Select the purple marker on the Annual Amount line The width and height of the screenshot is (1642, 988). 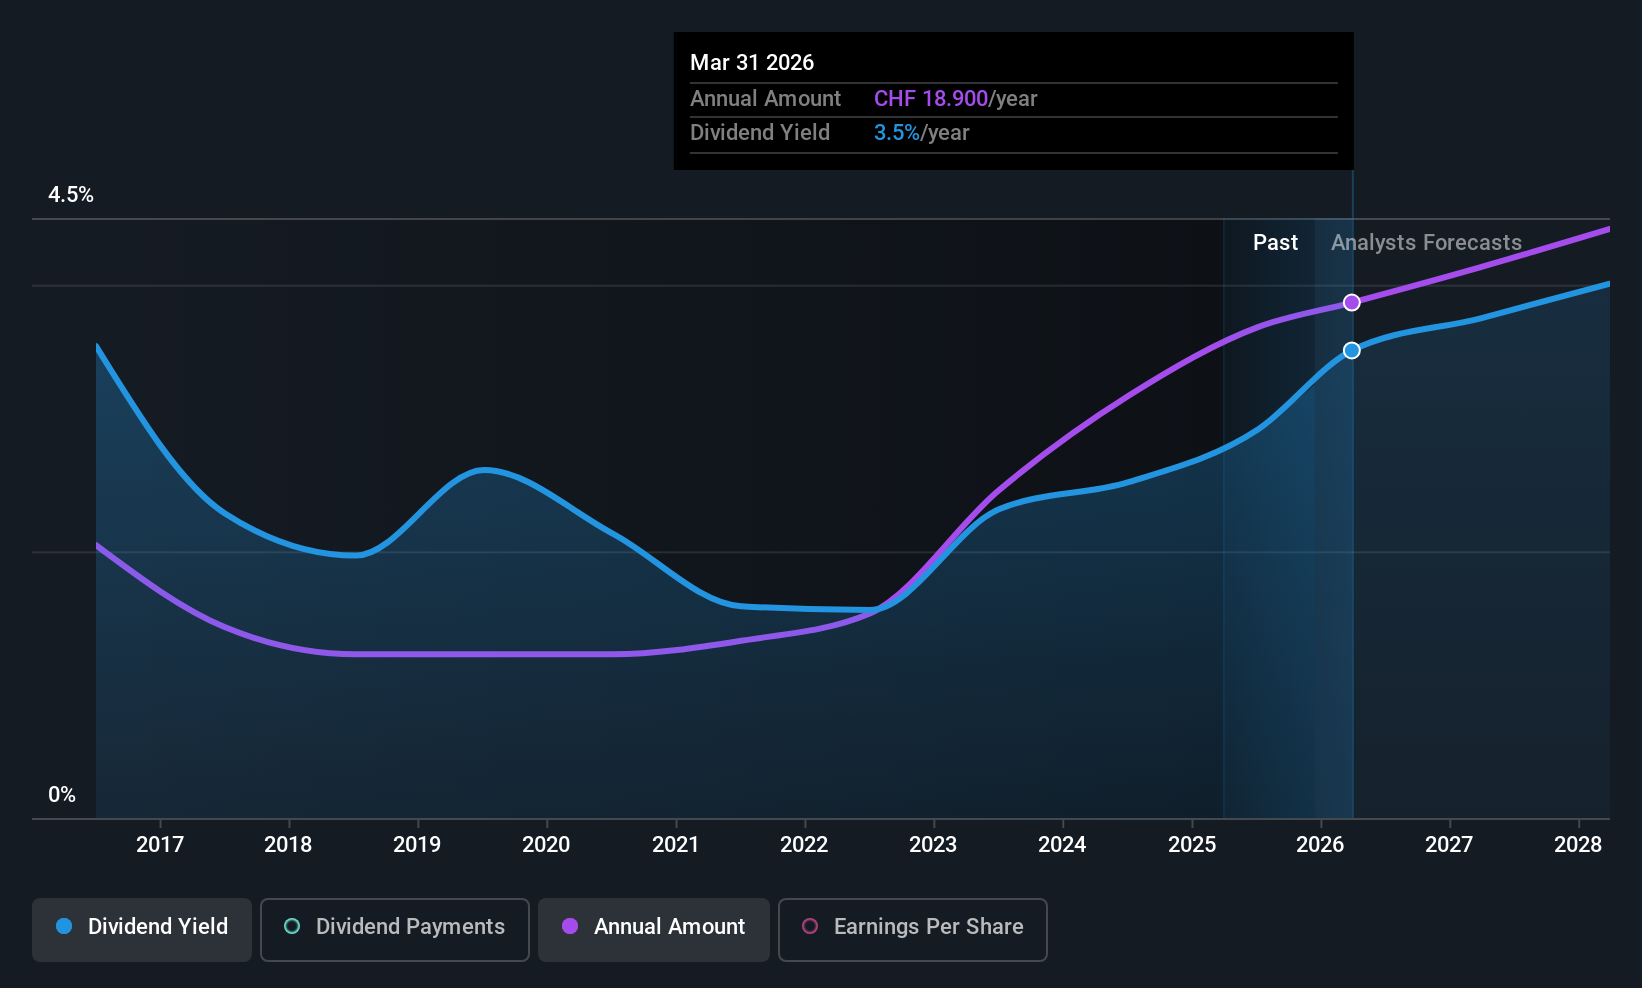point(1352,301)
